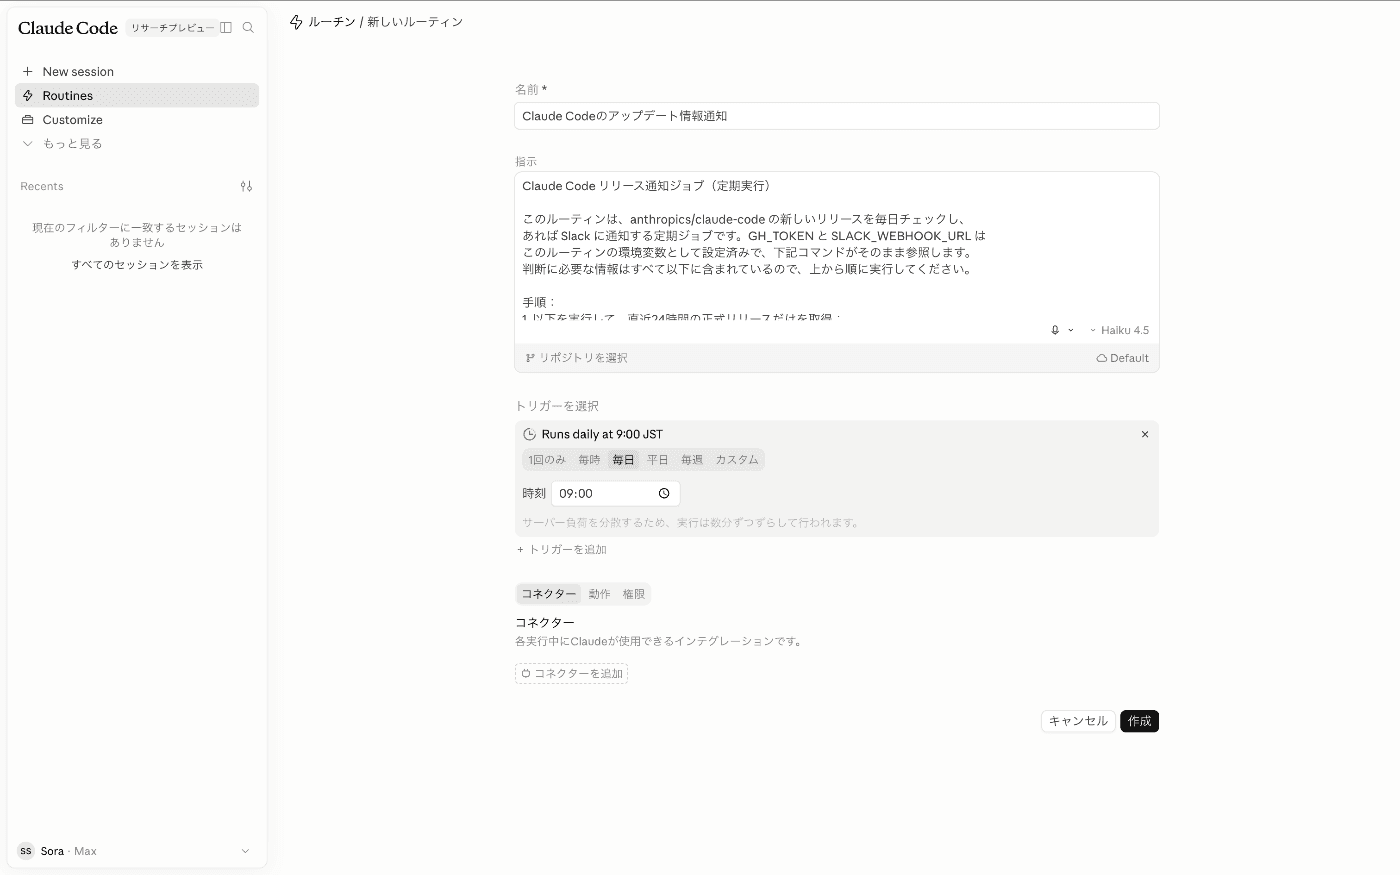Remove the Runs daily trigger with X

tap(1145, 434)
